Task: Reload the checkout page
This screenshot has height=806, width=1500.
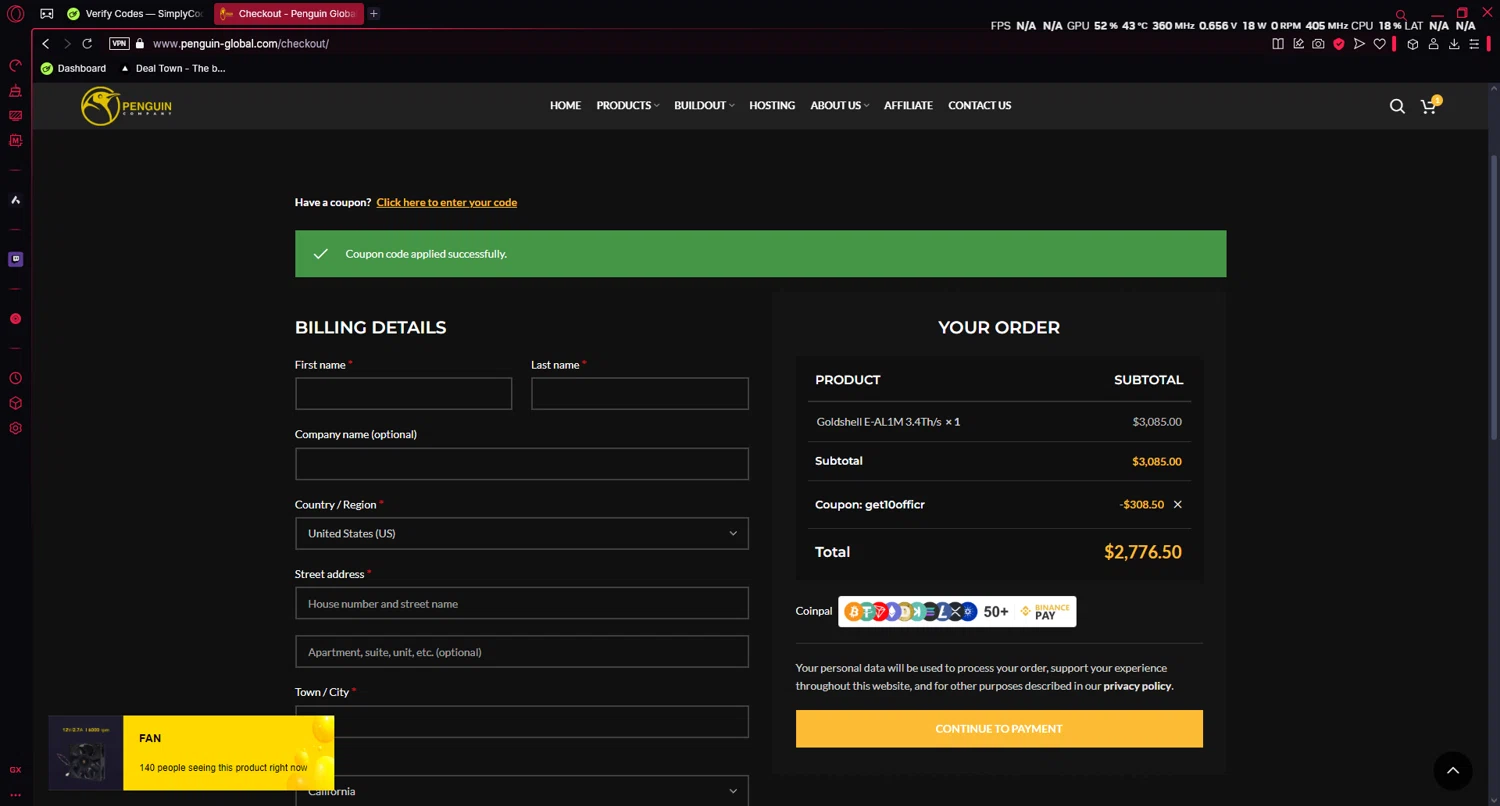Action: pyautogui.click(x=87, y=44)
